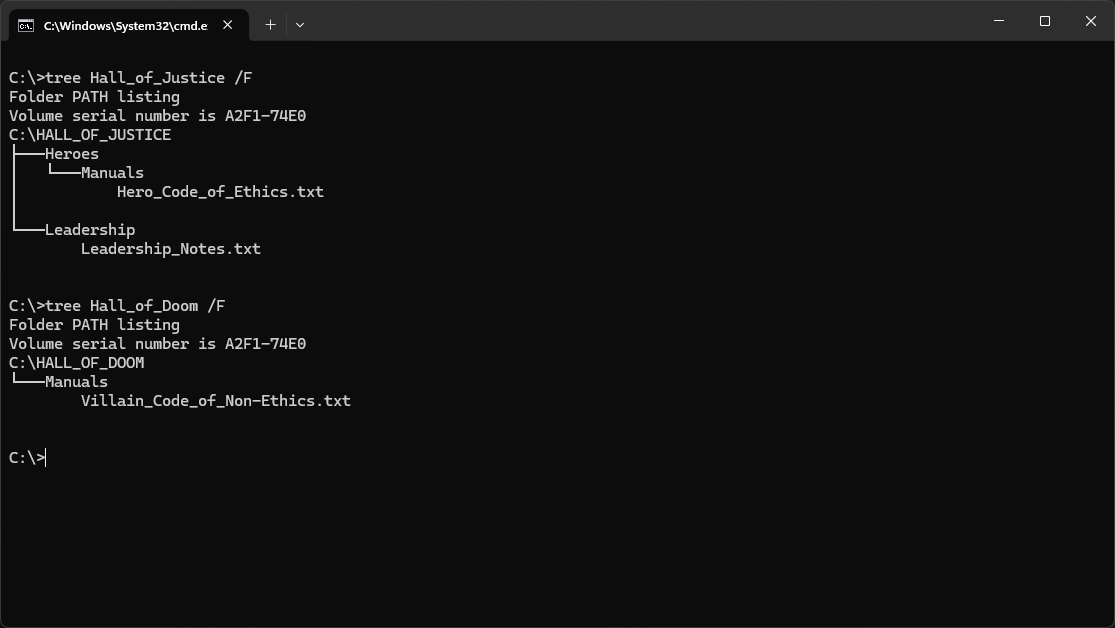Click the Manuals folder under Heroes

[112, 173]
